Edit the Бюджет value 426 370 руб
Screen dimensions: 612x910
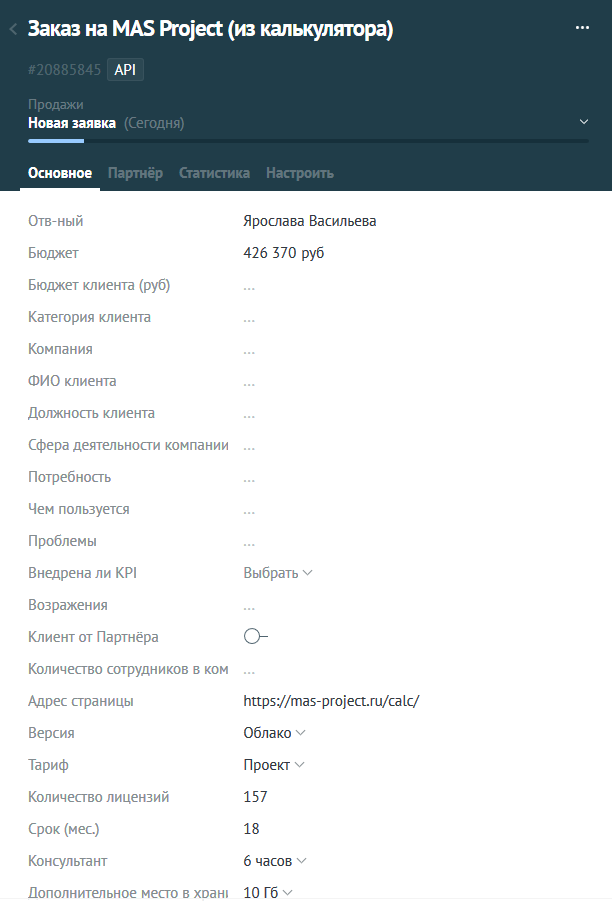(284, 253)
